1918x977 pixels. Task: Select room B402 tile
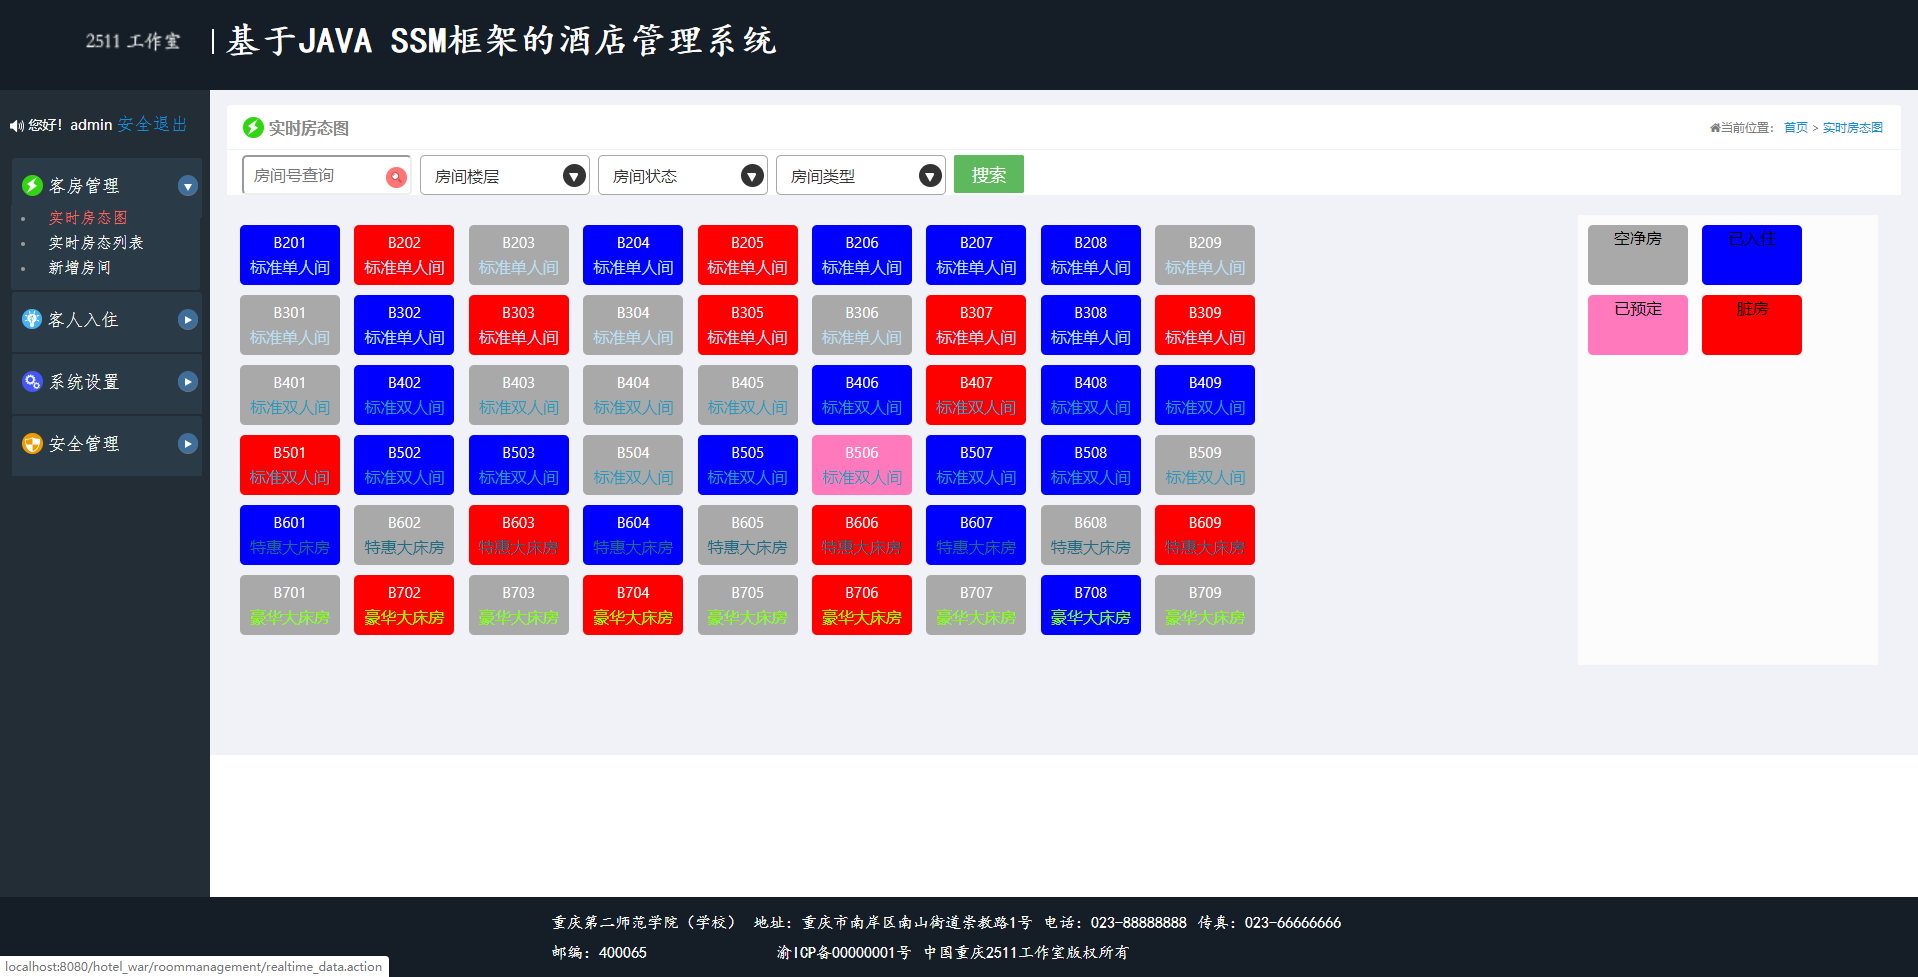pyautogui.click(x=404, y=395)
